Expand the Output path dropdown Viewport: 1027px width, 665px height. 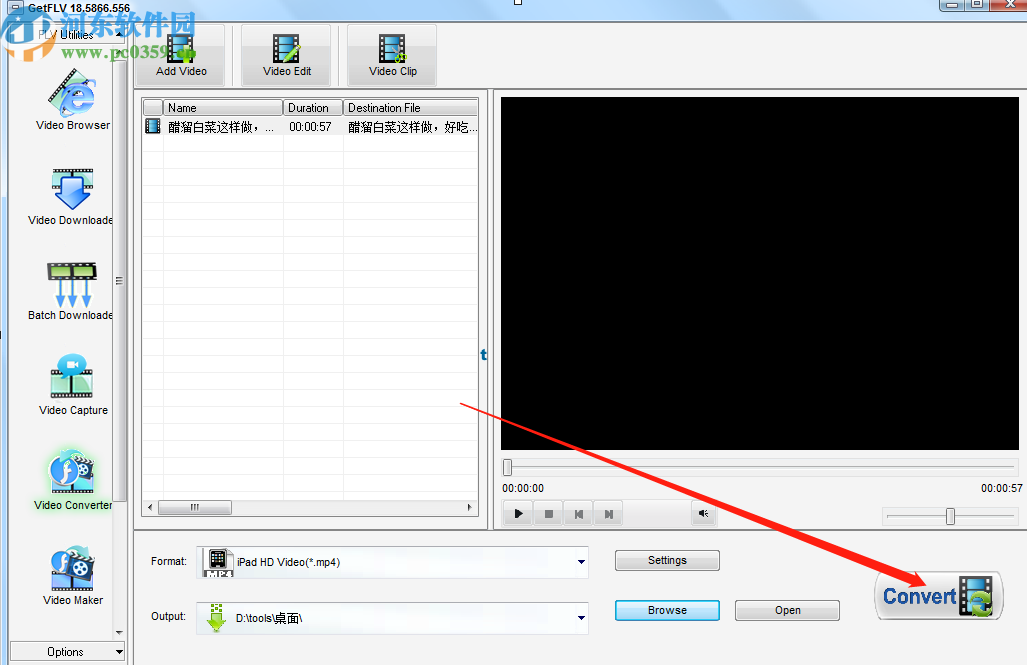pyautogui.click(x=580, y=618)
